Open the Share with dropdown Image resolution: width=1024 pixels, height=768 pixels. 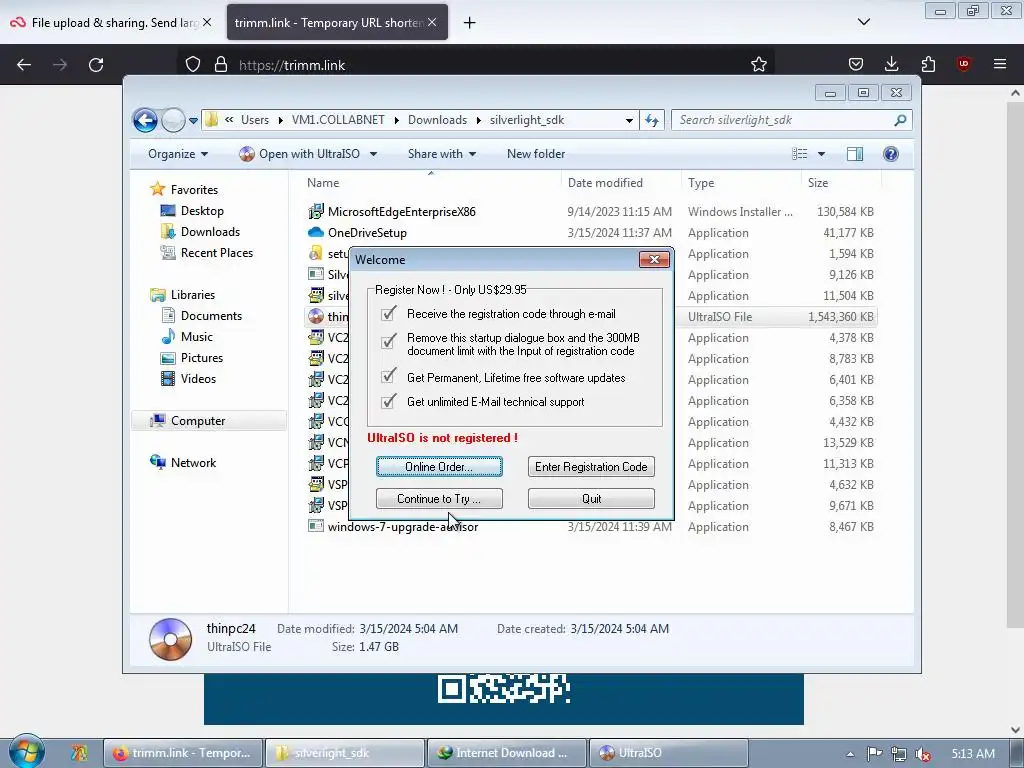click(x=441, y=154)
